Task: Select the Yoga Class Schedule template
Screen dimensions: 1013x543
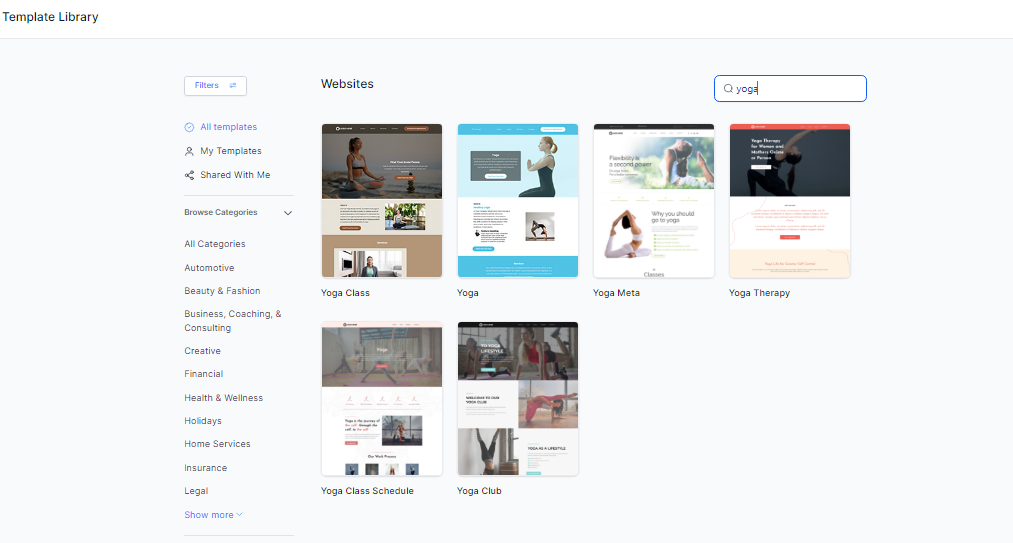Action: (381, 398)
